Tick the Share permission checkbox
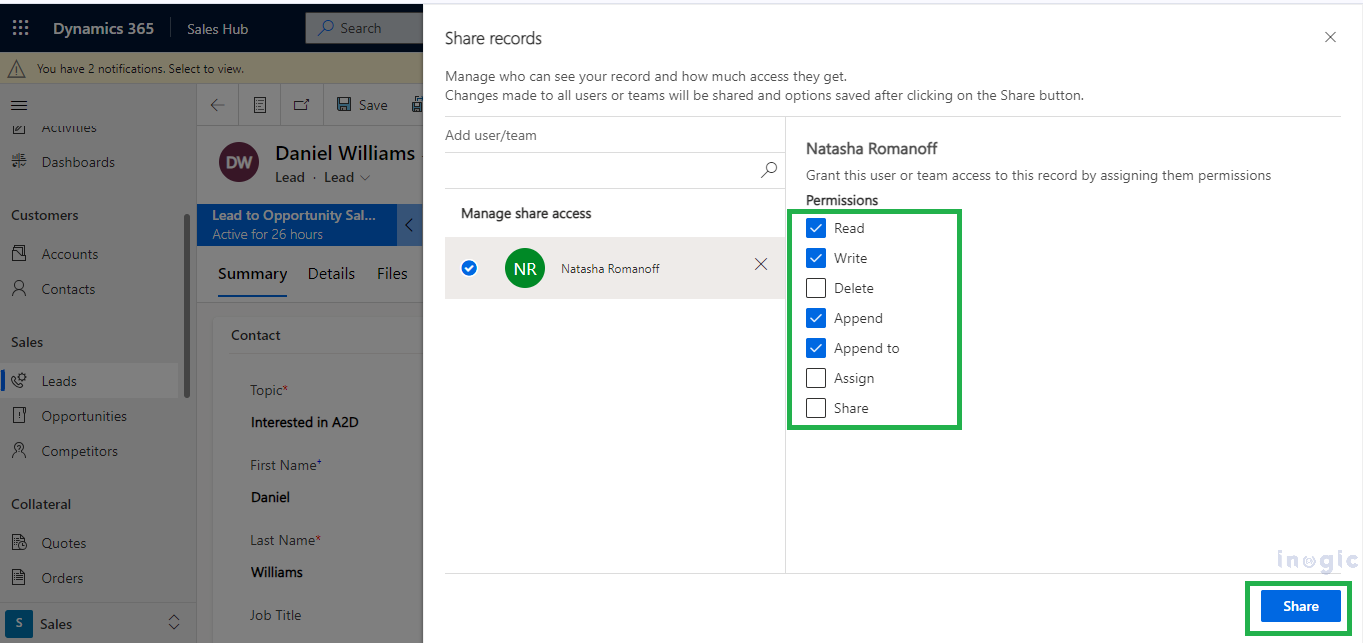The height and width of the screenshot is (643, 1363). [816, 408]
